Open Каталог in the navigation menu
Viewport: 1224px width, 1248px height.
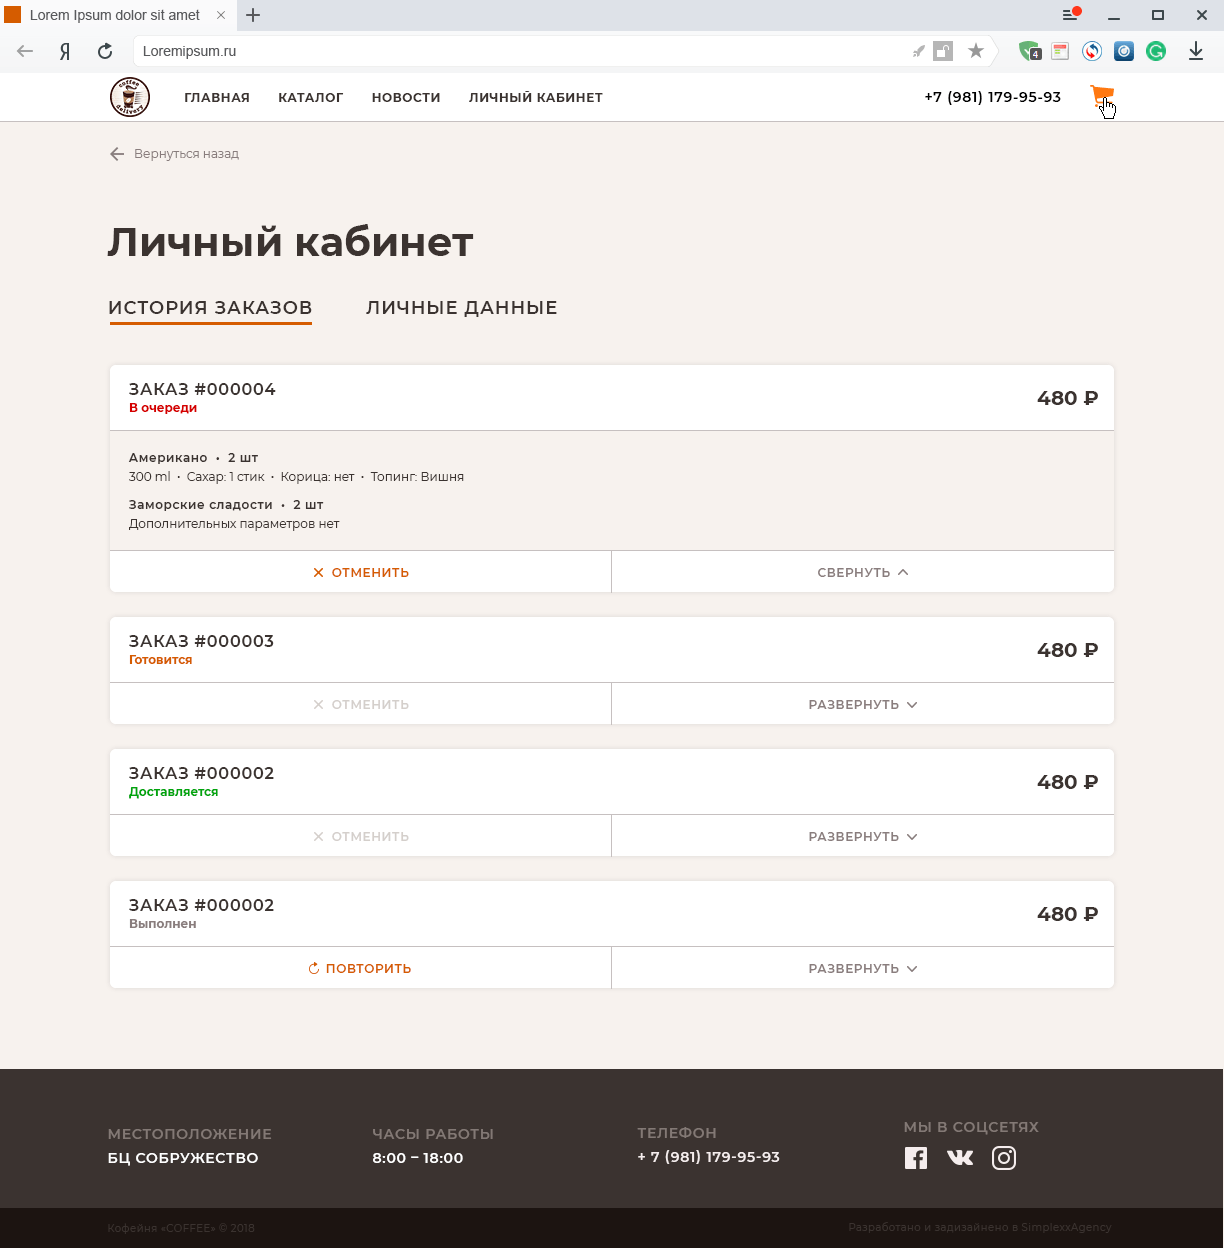coord(311,97)
